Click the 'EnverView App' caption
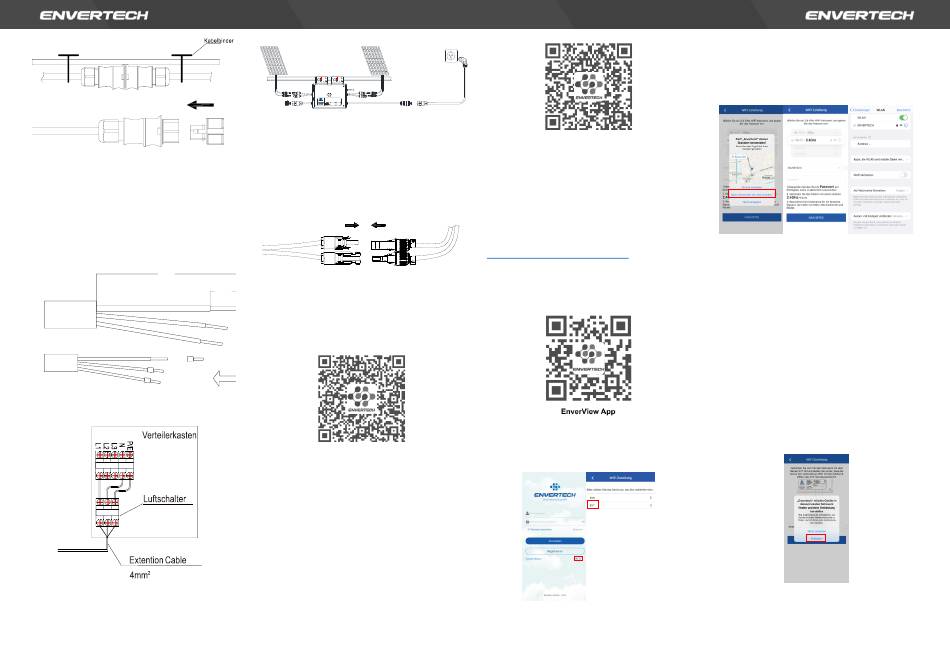 pos(588,411)
